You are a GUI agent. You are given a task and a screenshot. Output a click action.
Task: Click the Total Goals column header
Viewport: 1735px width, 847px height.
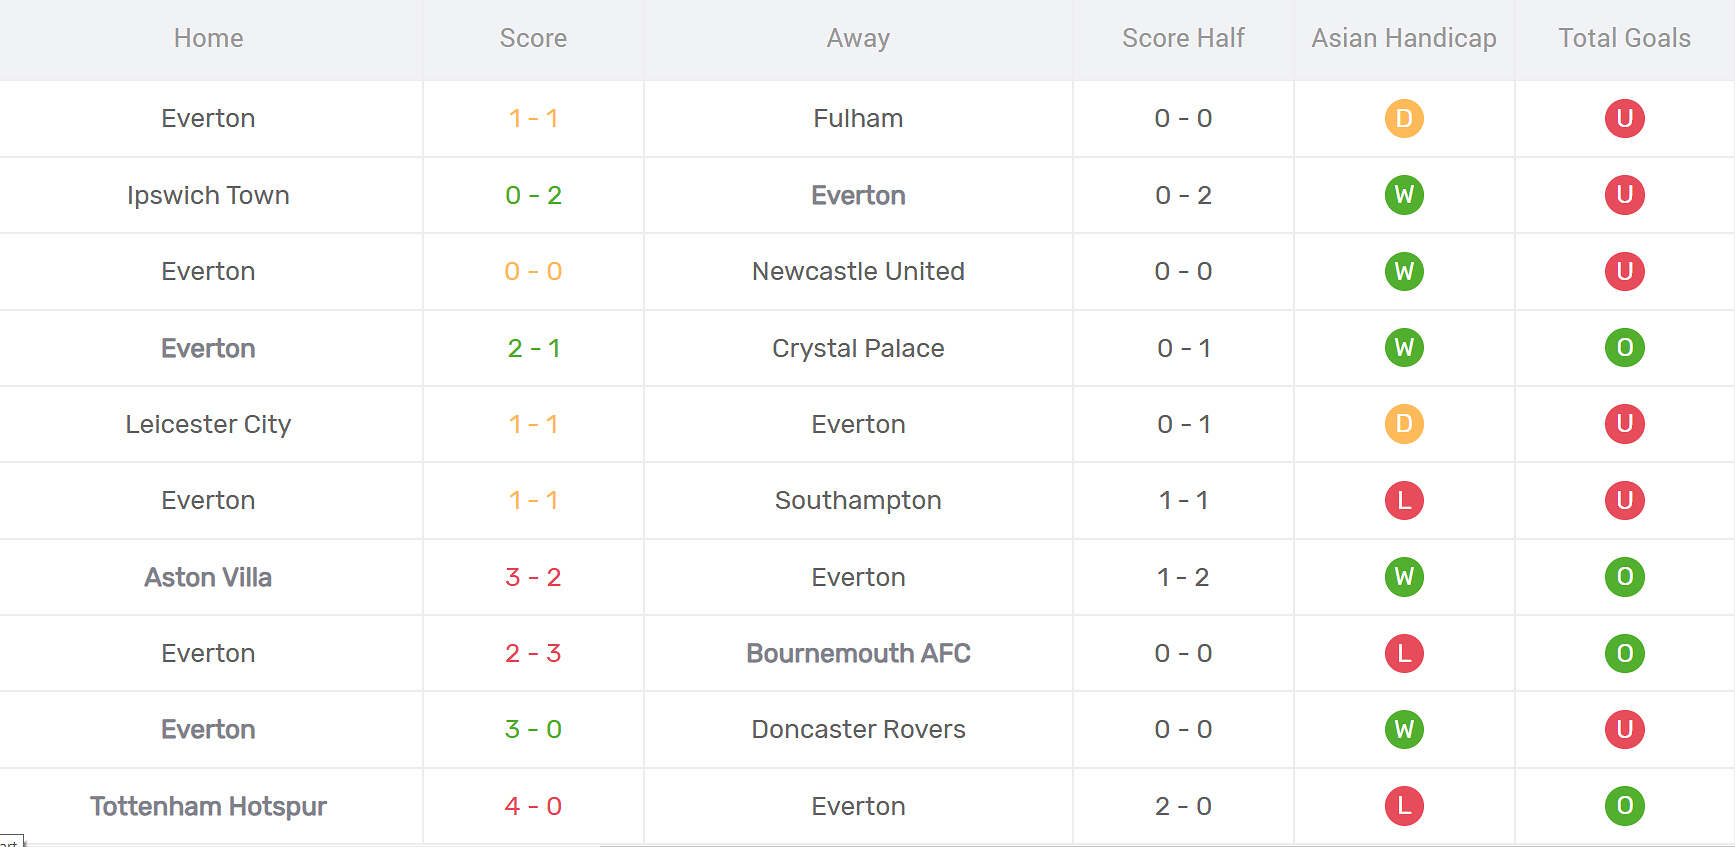pos(1624,38)
